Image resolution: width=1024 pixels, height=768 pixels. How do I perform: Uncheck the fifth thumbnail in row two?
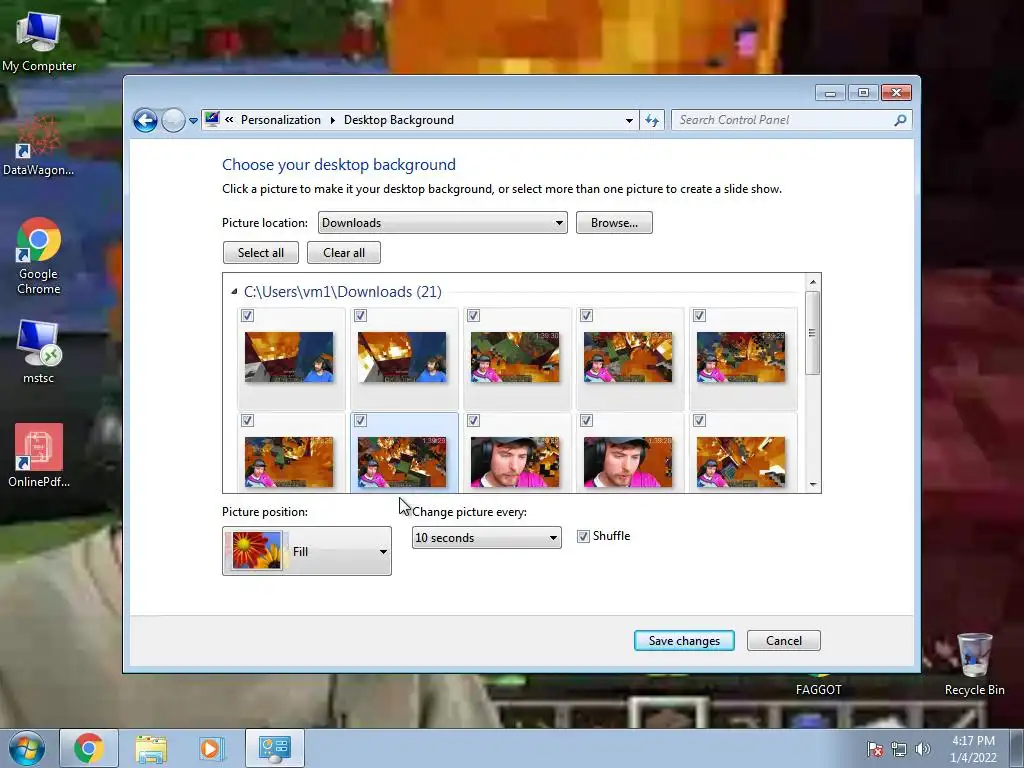tap(699, 421)
